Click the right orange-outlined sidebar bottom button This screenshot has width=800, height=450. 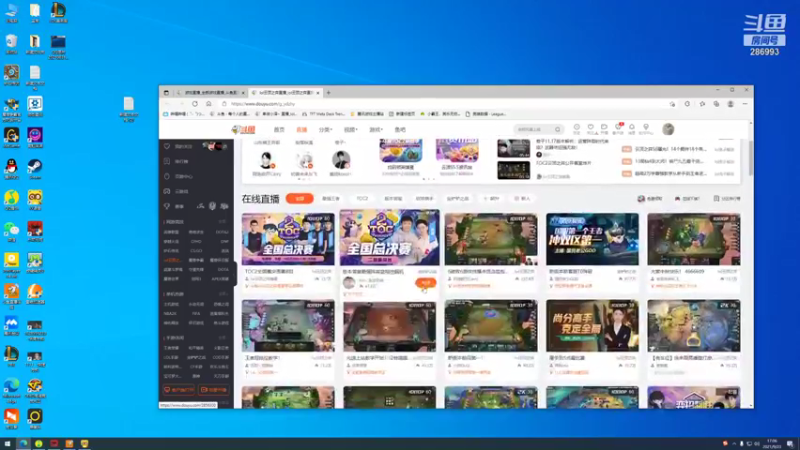(214, 390)
